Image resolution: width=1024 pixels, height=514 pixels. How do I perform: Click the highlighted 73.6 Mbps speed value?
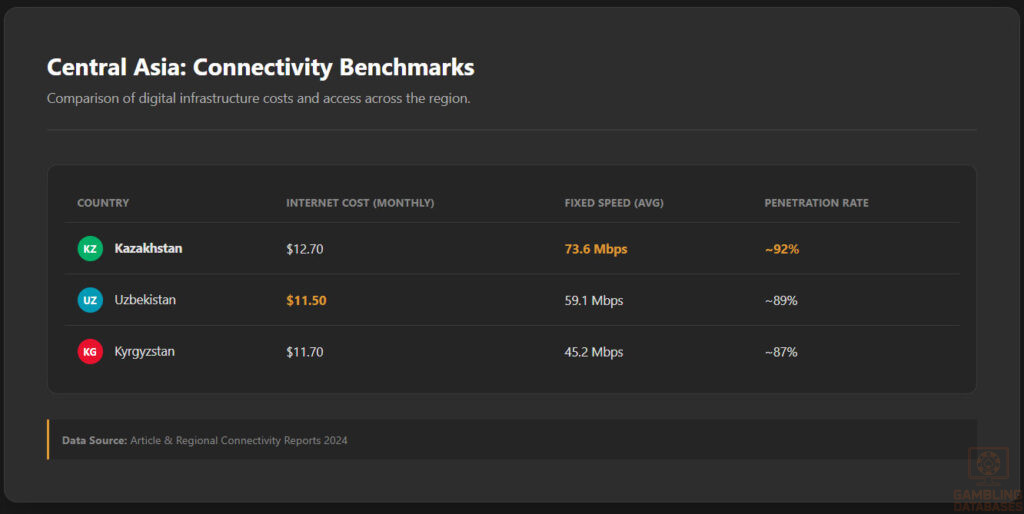(x=596, y=249)
